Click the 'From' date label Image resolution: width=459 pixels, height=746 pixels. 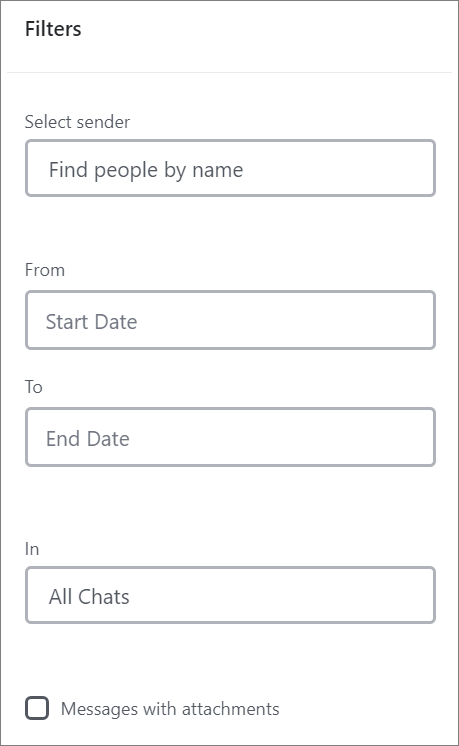(45, 270)
